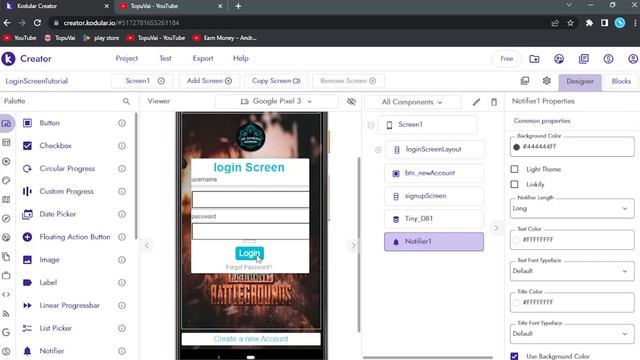The image size is (640, 360).
Task: Click the username text box in preview
Action: point(250,200)
